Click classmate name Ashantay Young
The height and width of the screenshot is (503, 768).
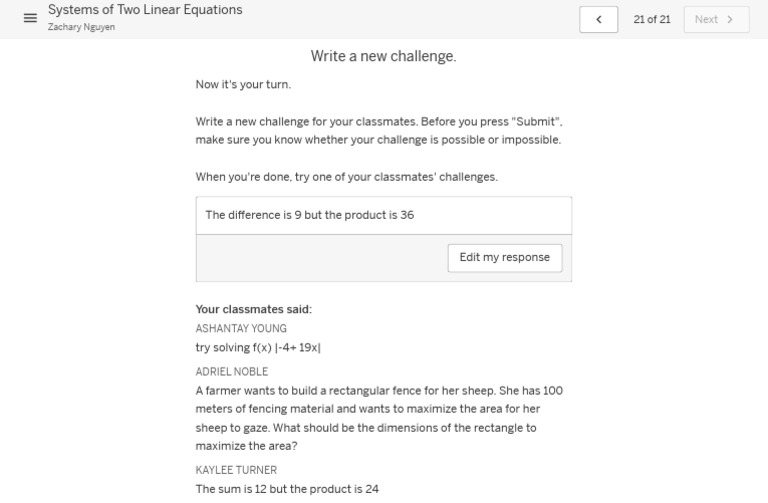point(241,329)
